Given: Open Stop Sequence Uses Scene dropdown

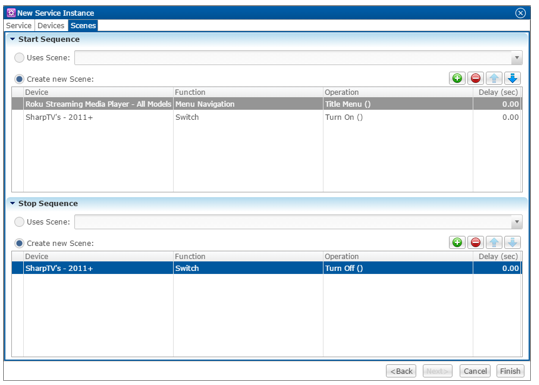Looking at the screenshot, I should [x=516, y=222].
